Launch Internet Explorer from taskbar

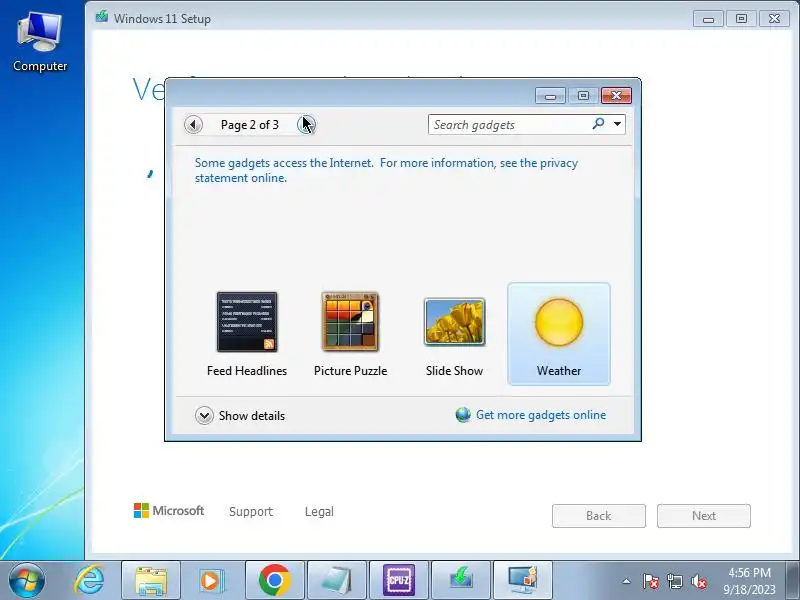pos(90,581)
